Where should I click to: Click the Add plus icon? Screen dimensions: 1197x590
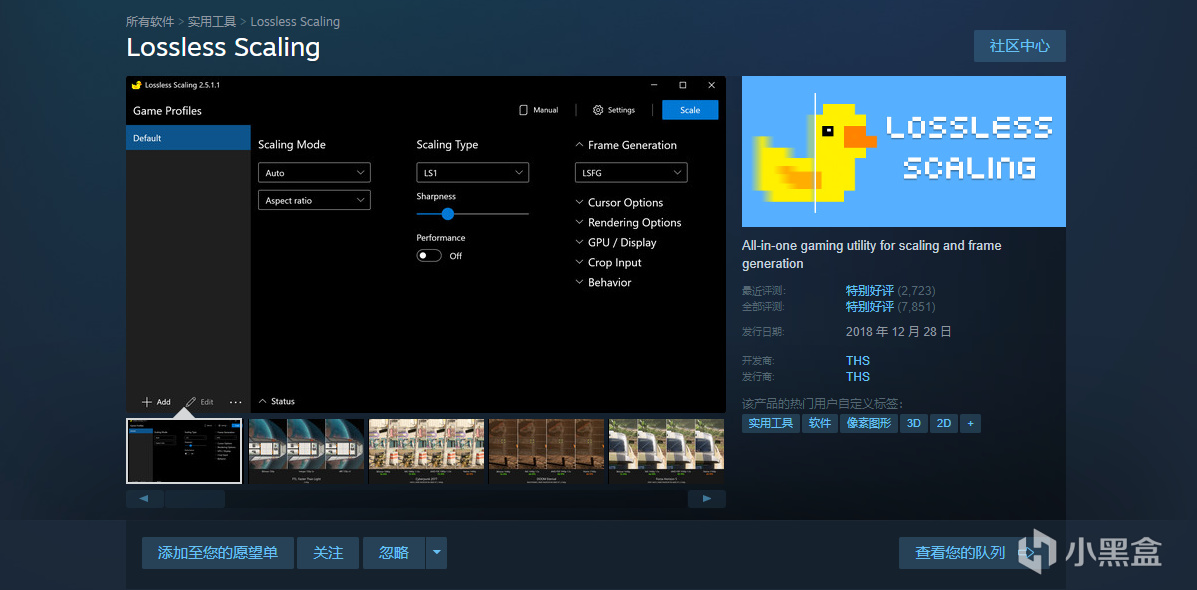point(147,401)
